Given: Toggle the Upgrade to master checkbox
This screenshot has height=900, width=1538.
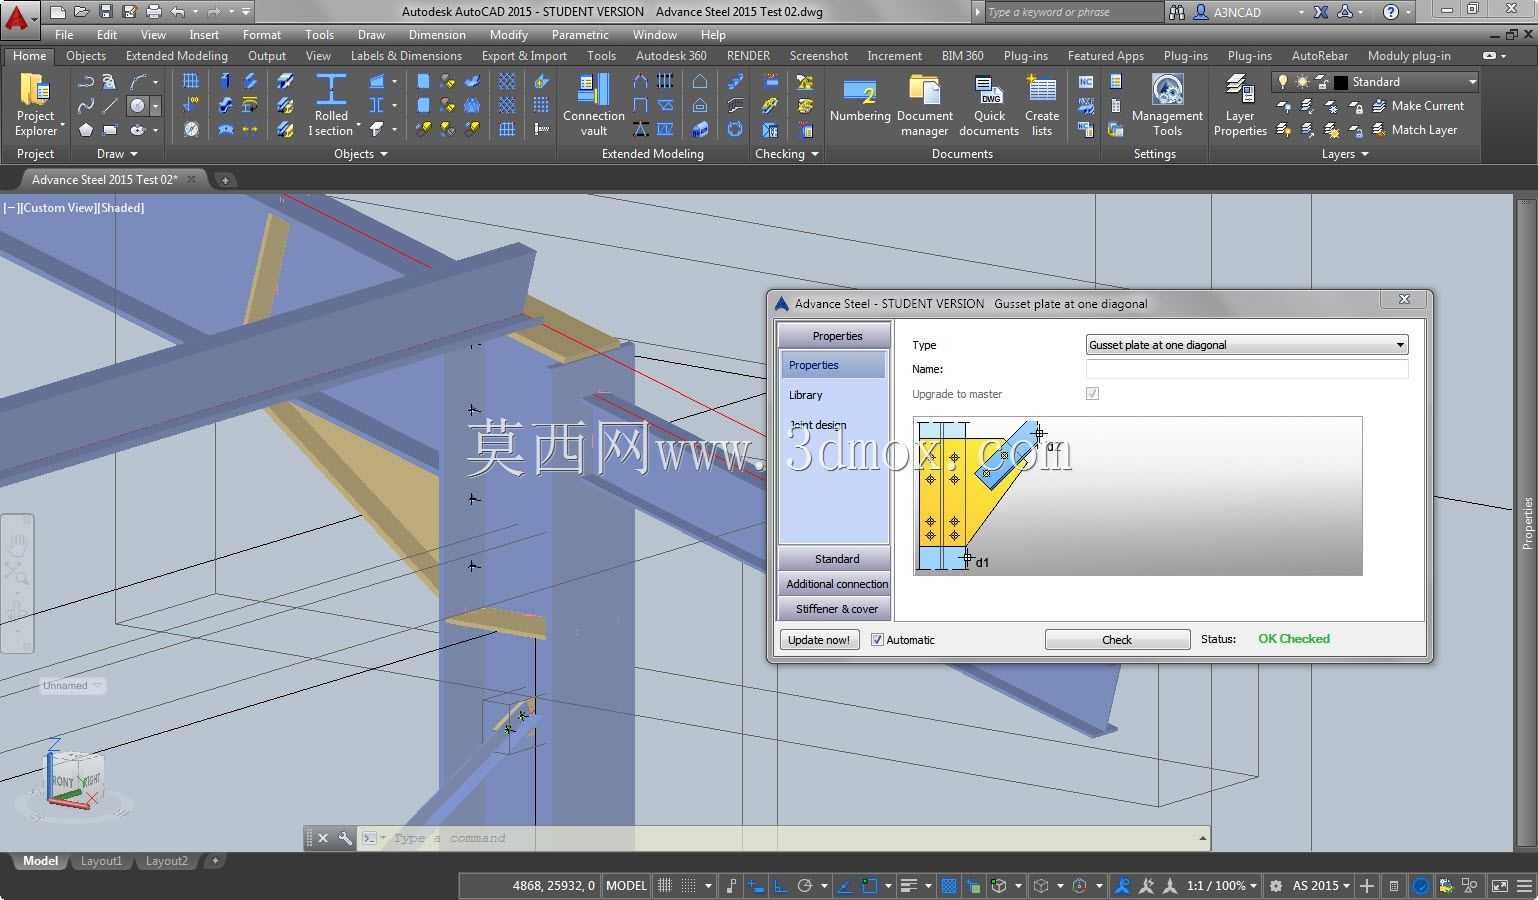Looking at the screenshot, I should [x=1092, y=394].
